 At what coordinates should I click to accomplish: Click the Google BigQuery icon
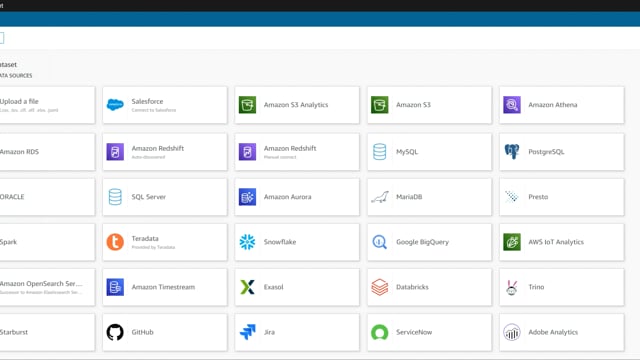[x=380, y=242]
